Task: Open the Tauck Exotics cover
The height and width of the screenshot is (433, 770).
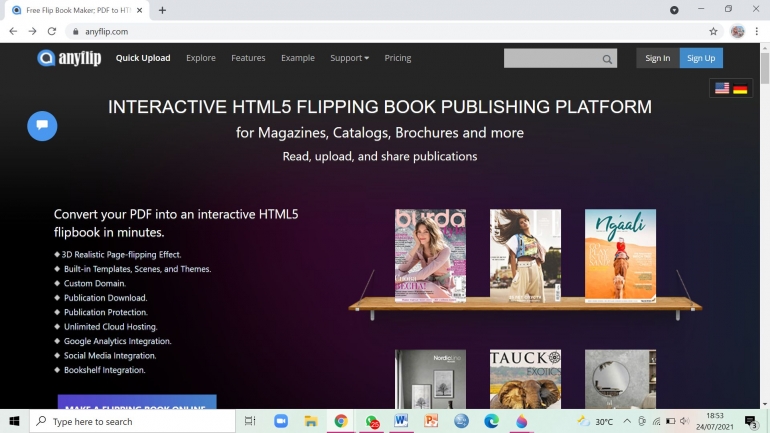Action: [525, 379]
